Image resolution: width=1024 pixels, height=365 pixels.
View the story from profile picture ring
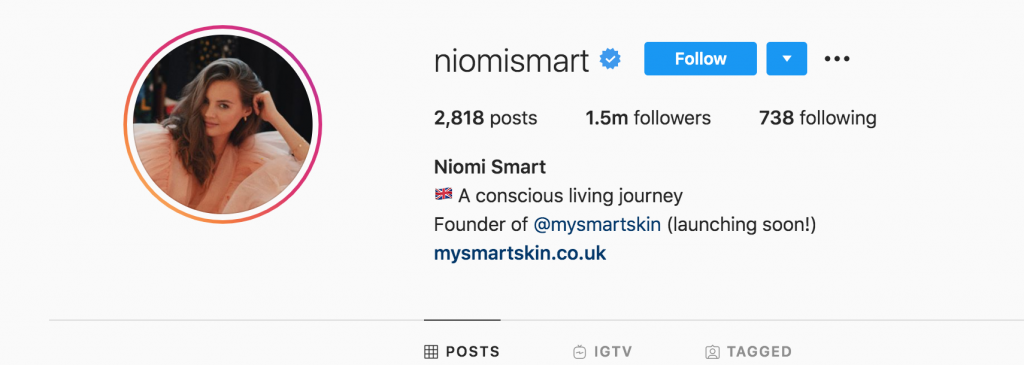pyautogui.click(x=223, y=124)
